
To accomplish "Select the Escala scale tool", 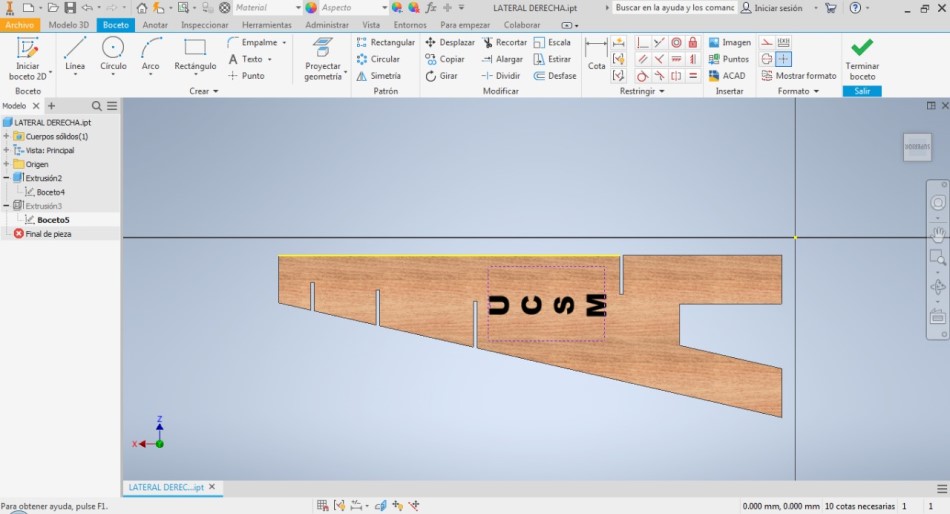I will [552, 42].
